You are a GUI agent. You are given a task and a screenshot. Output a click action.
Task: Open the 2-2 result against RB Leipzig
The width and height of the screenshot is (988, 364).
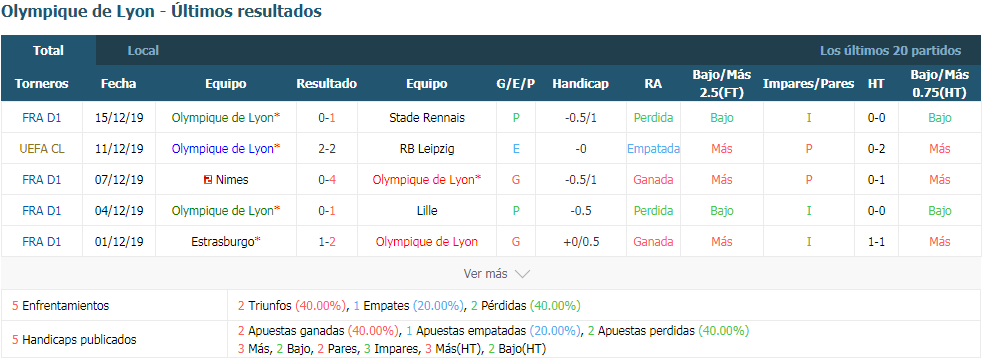click(x=326, y=149)
